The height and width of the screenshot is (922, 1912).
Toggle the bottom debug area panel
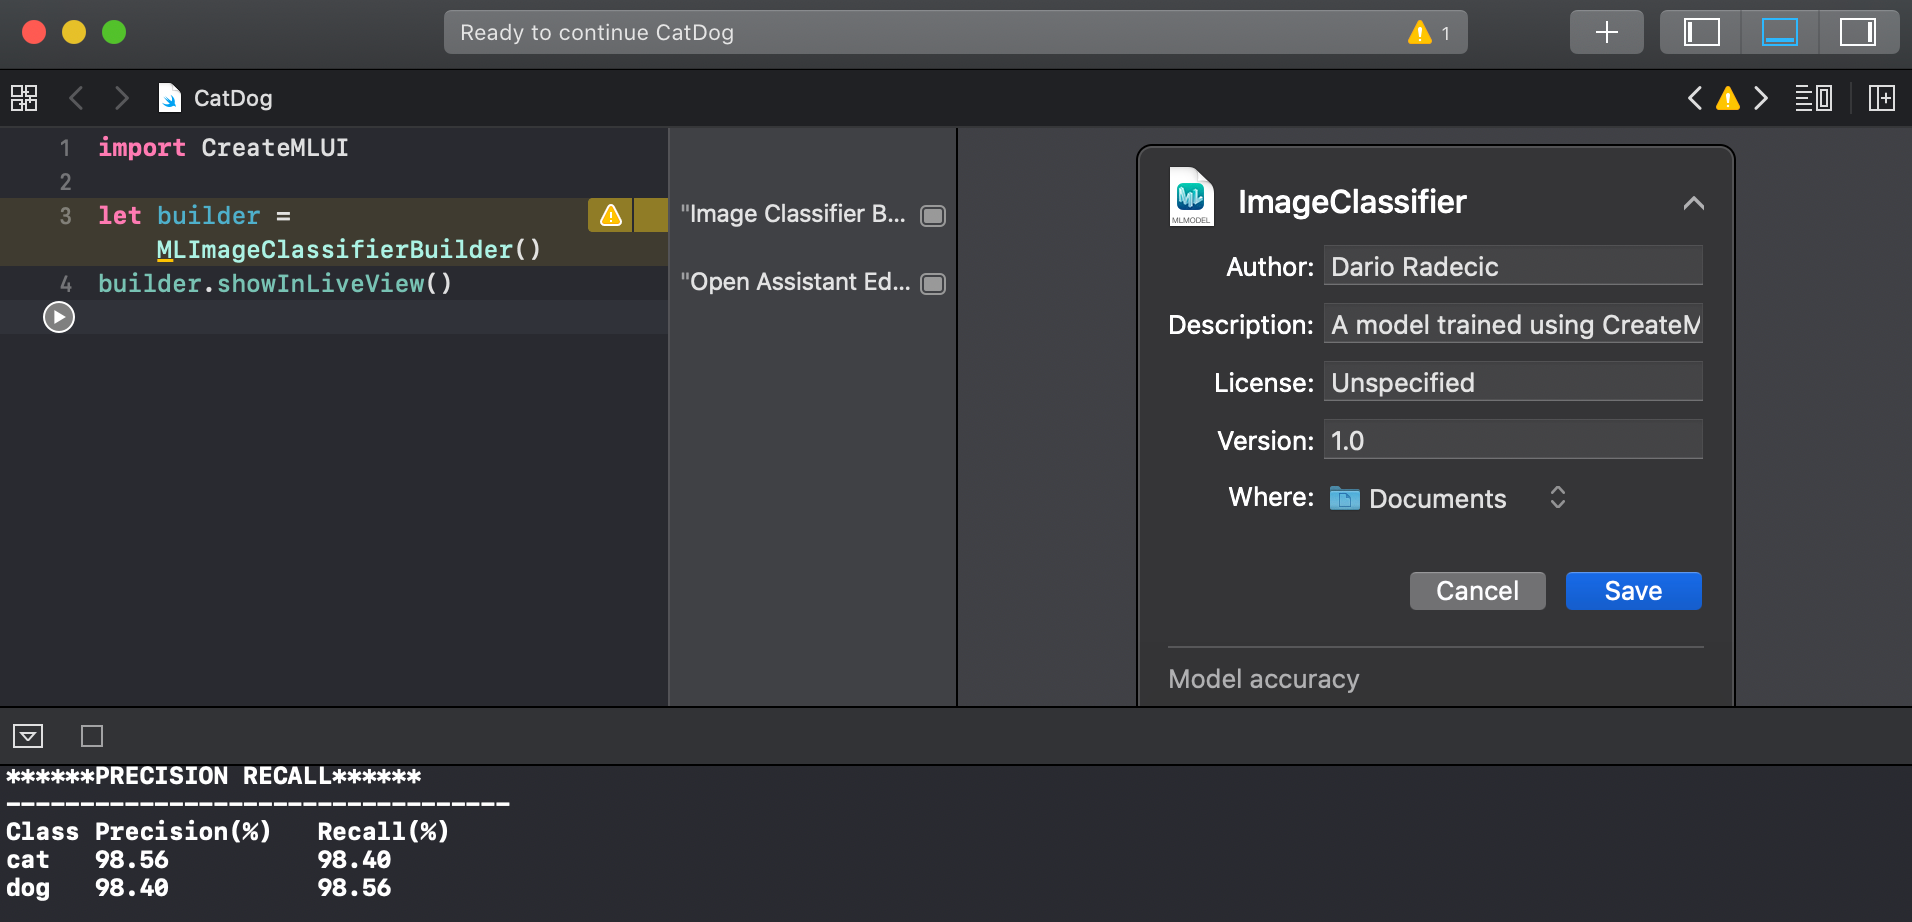tap(1779, 32)
